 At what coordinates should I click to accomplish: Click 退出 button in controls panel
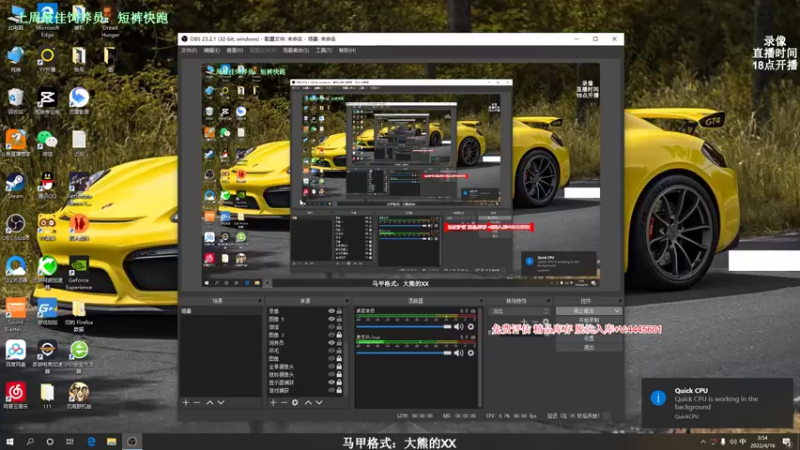[589, 347]
